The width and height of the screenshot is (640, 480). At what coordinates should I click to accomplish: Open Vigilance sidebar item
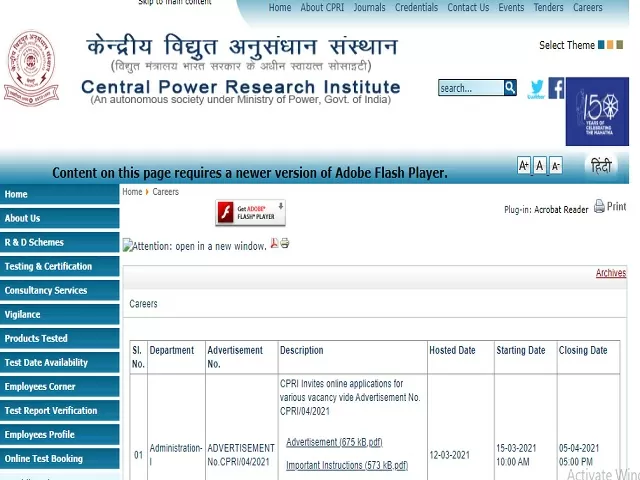[x=60, y=315]
